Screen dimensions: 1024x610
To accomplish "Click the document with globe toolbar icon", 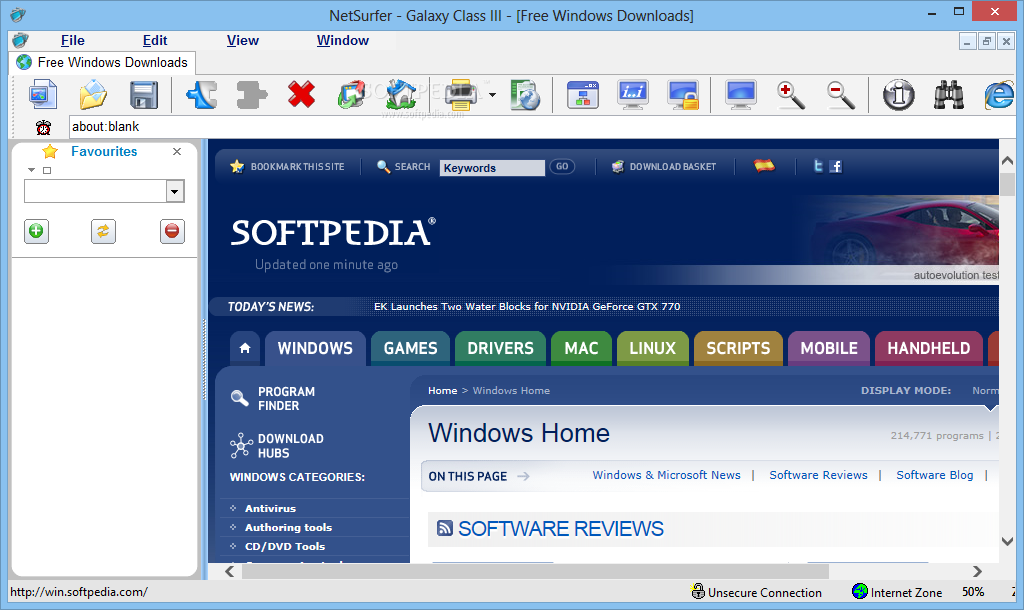I will [525, 95].
